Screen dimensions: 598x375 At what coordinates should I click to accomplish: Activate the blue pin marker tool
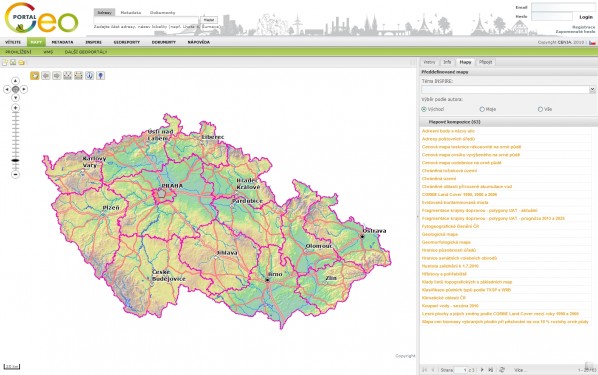[100, 76]
